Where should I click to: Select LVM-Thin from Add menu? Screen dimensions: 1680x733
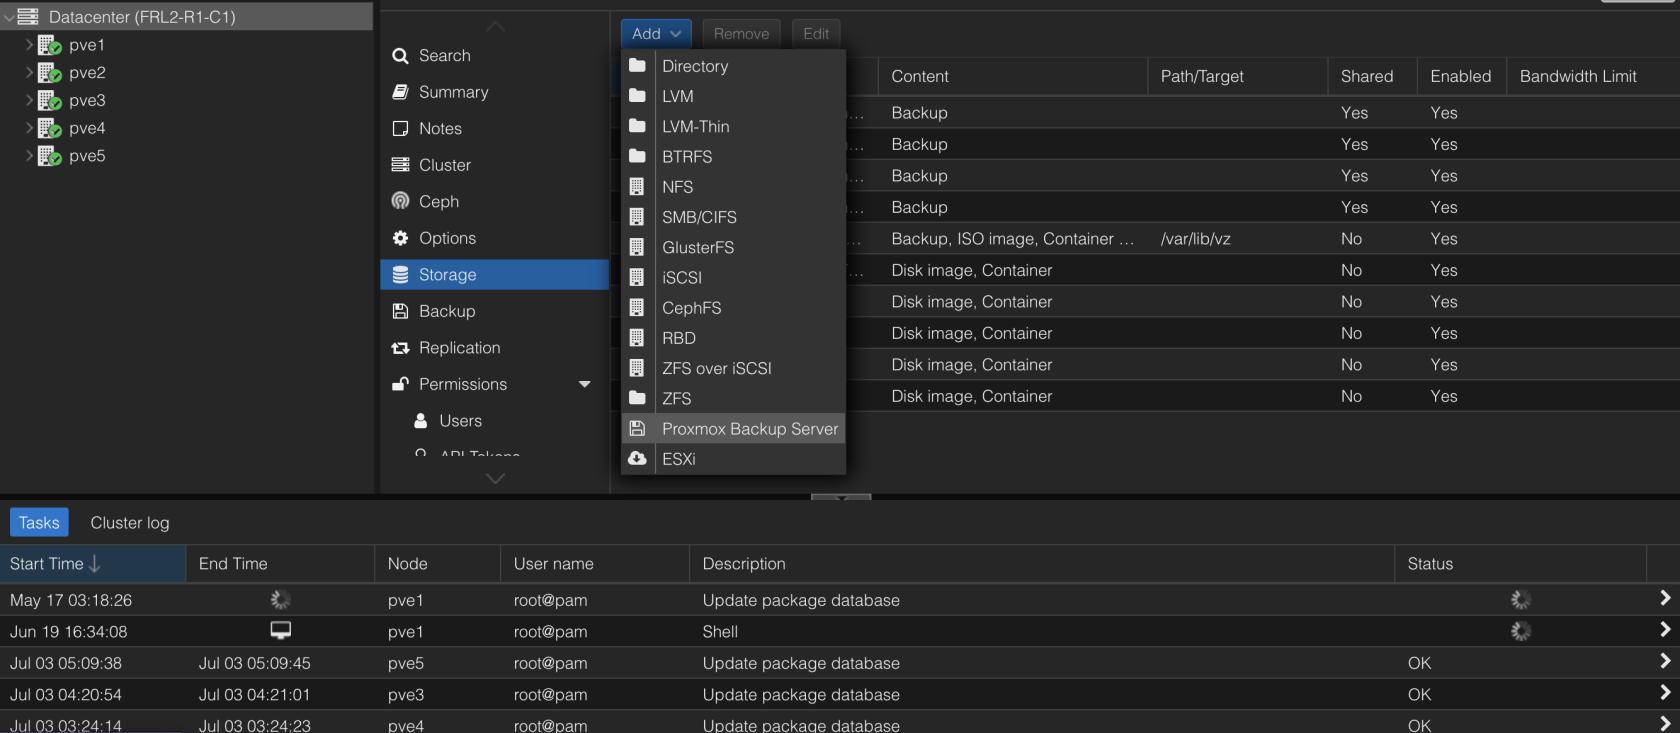coord(734,127)
